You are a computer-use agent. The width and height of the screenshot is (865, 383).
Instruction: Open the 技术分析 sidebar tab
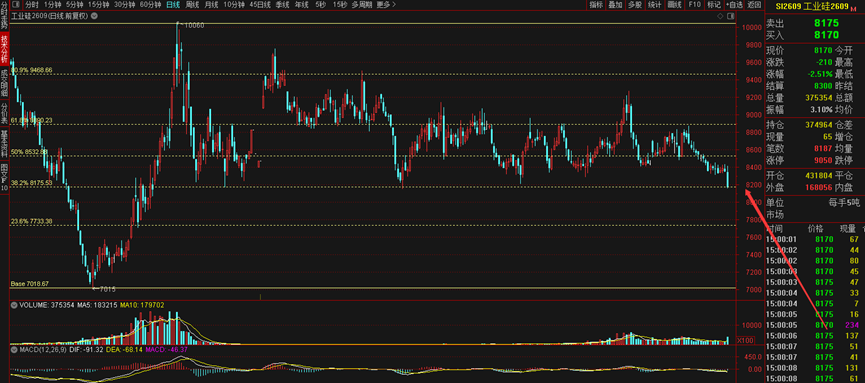coord(4,49)
